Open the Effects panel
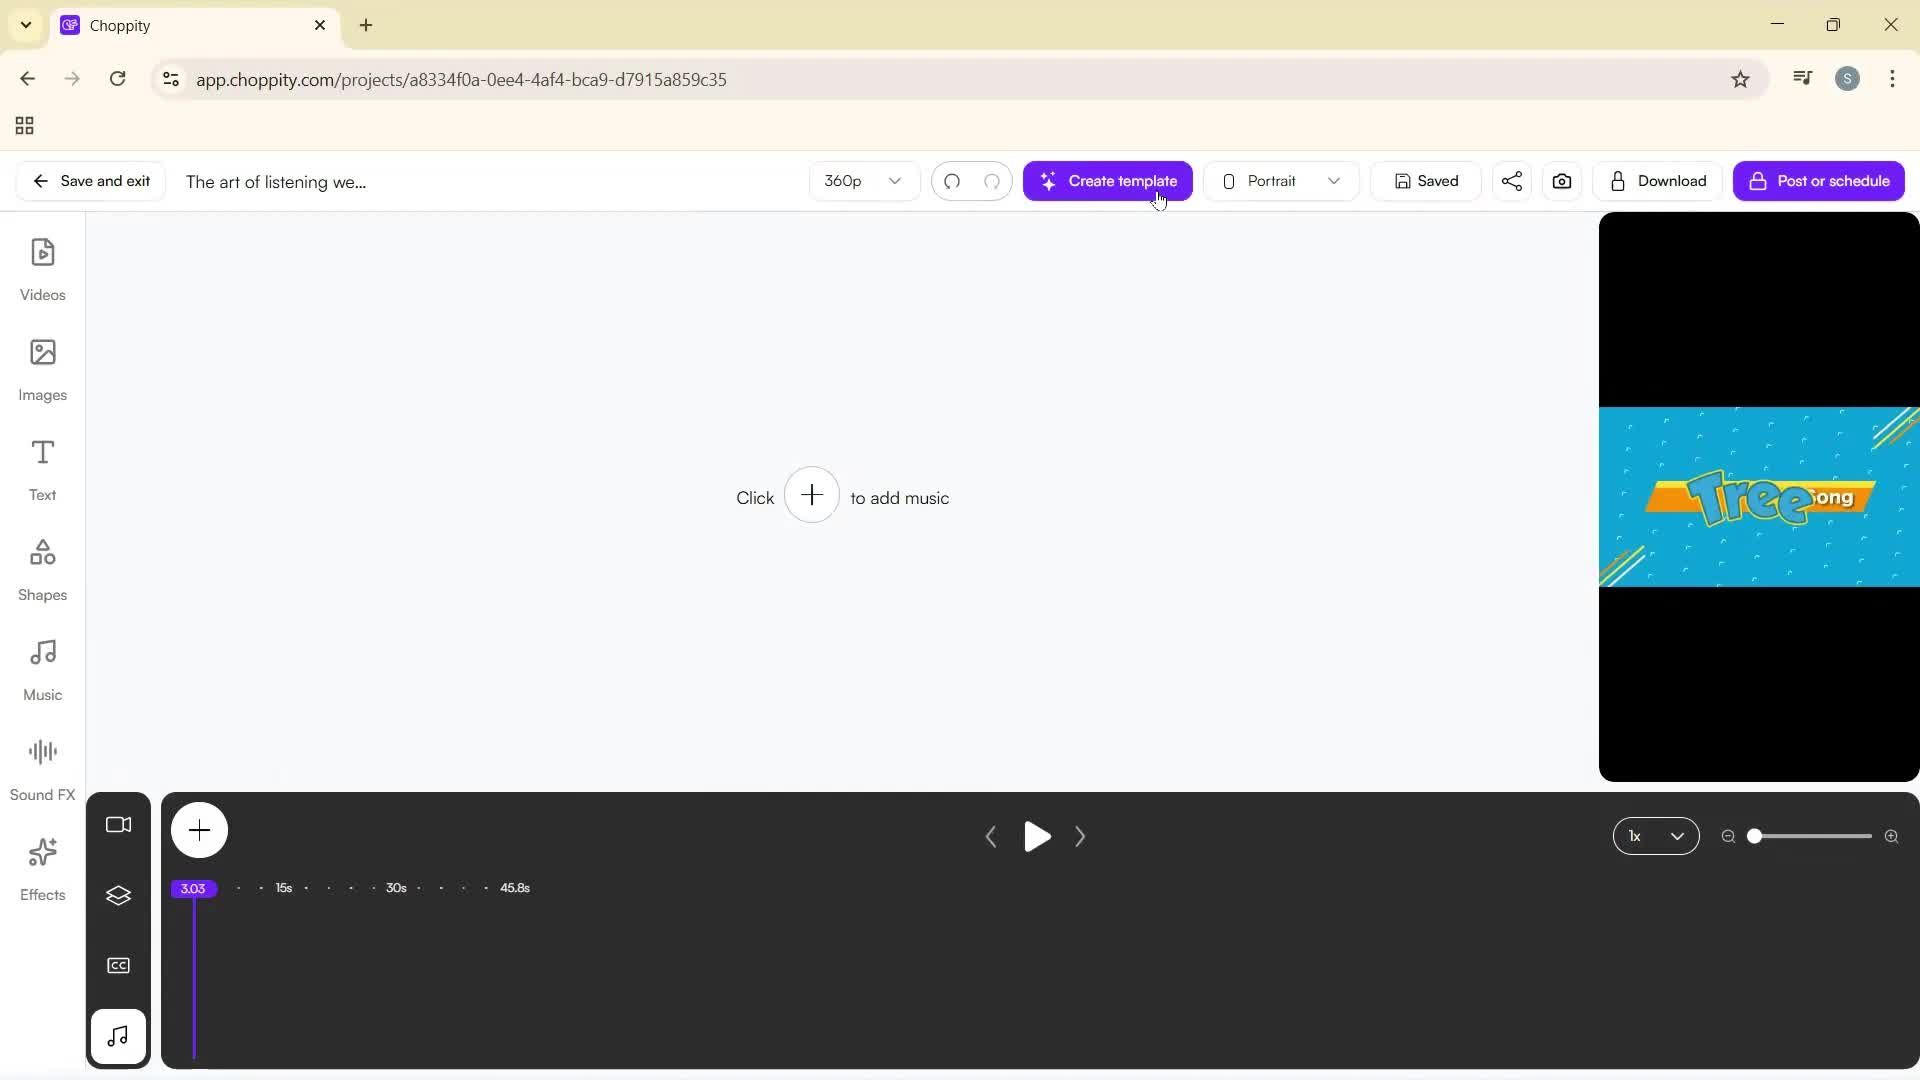Screen dimensions: 1920x1080 42,869
